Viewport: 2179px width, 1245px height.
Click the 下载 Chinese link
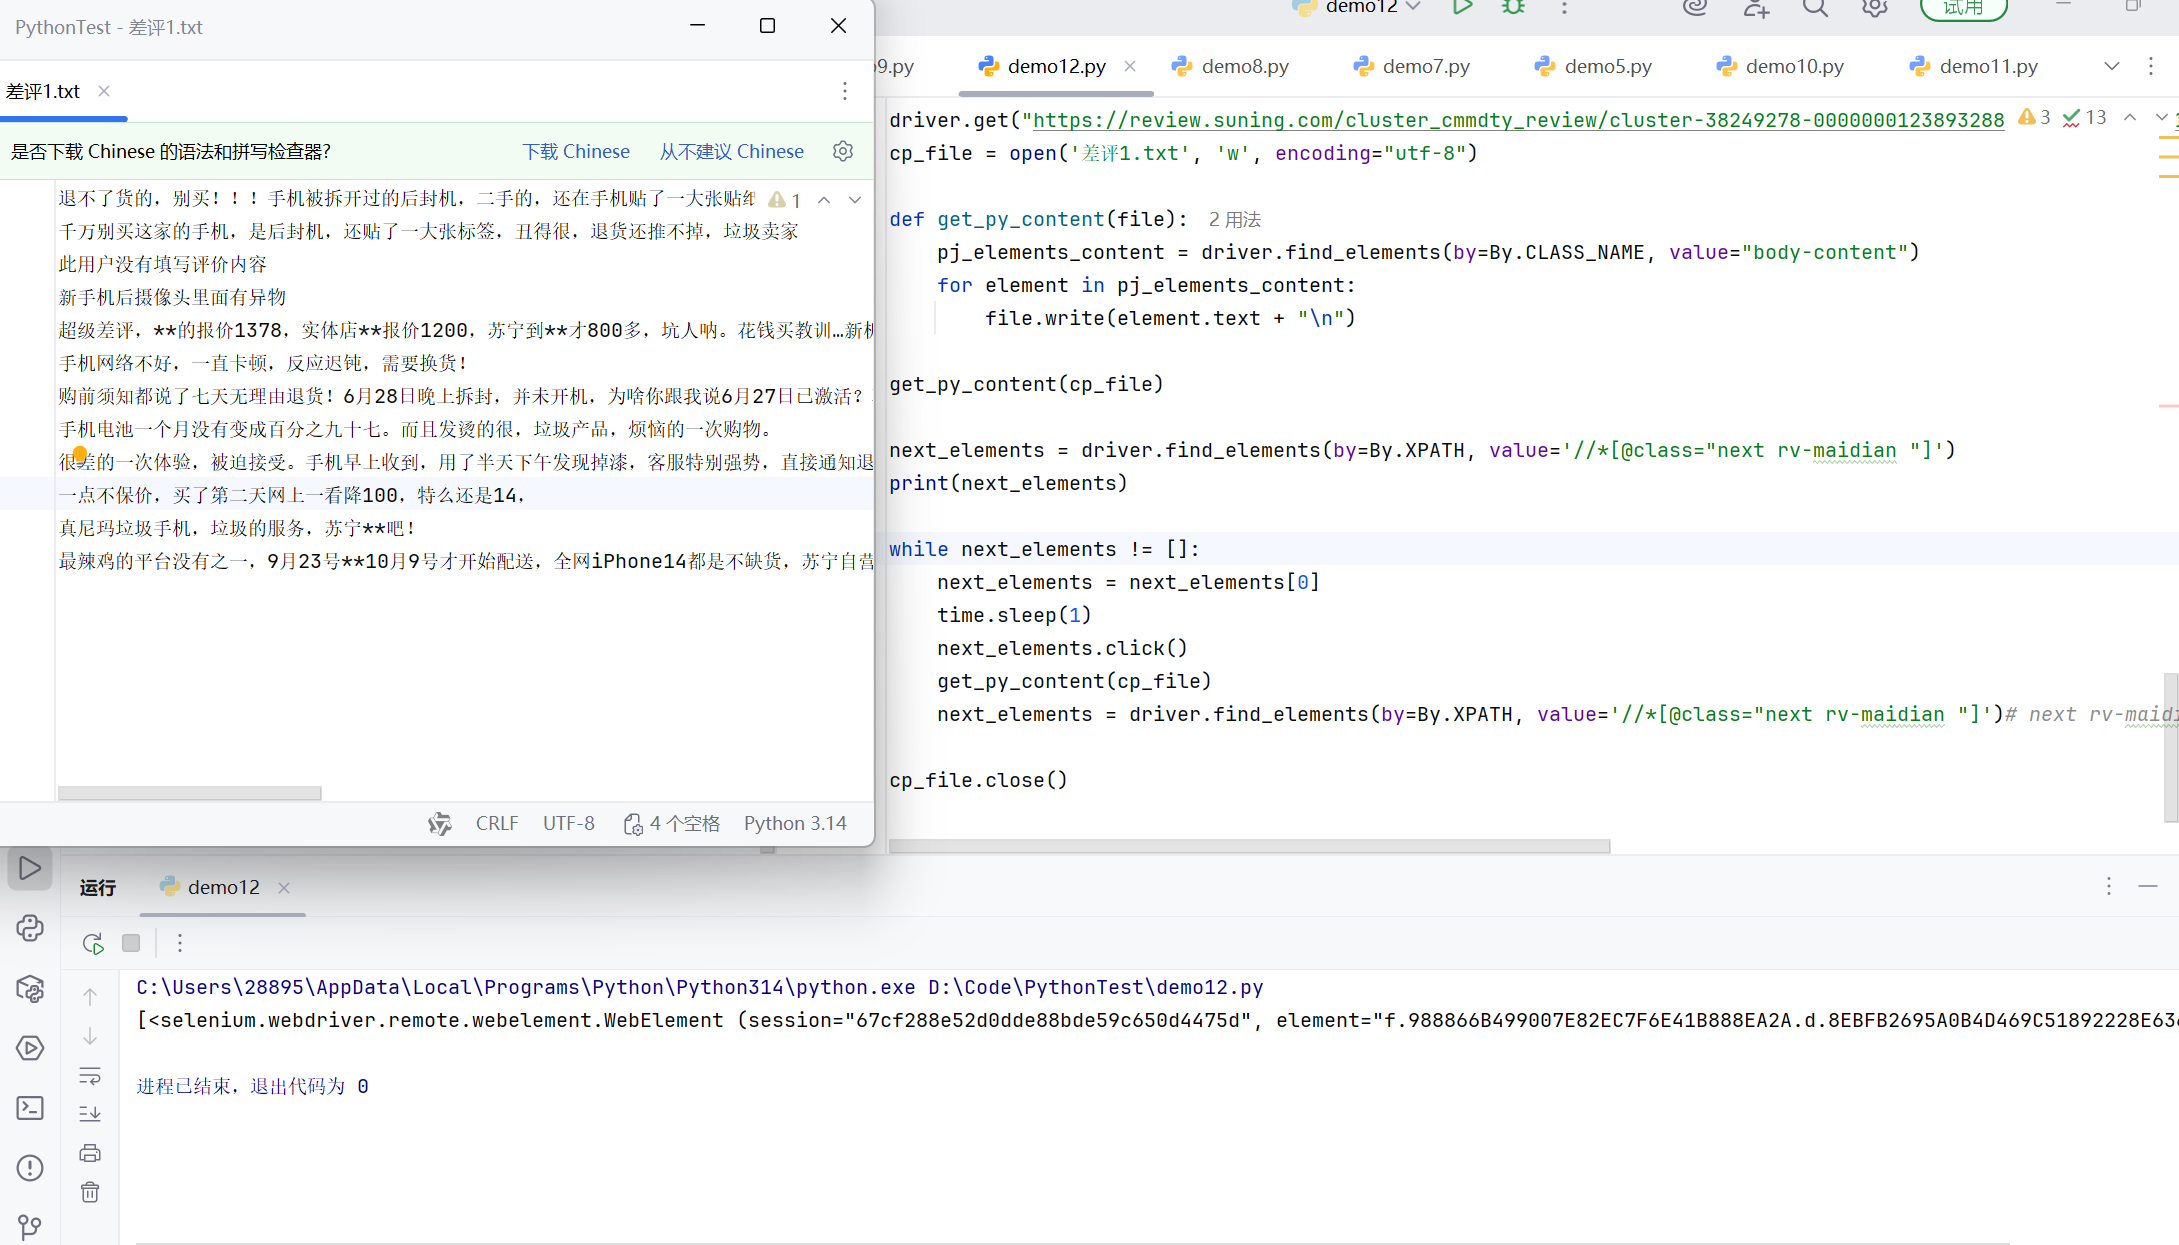[576, 151]
